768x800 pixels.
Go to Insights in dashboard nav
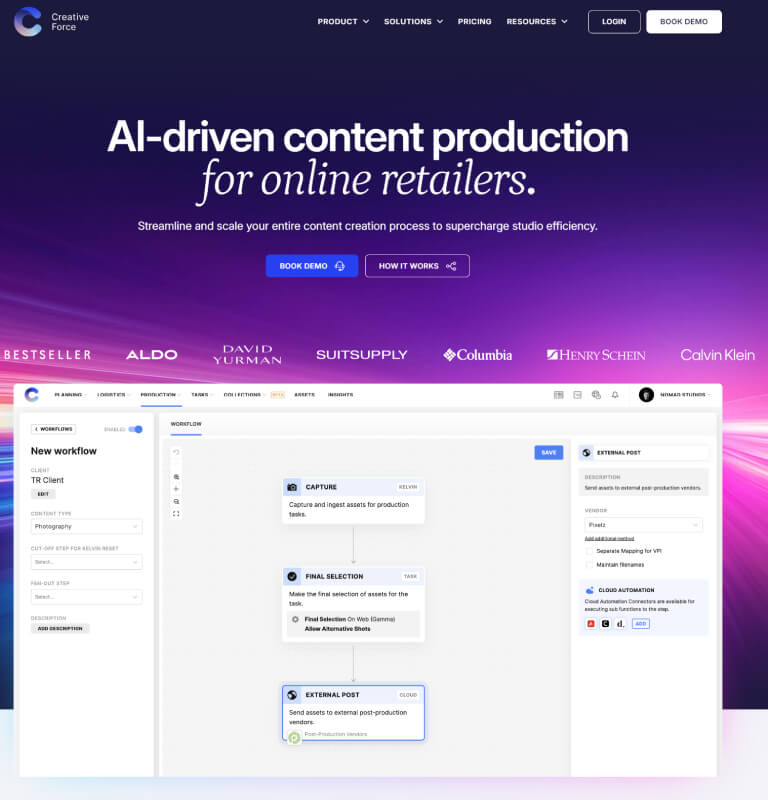pyautogui.click(x=340, y=395)
